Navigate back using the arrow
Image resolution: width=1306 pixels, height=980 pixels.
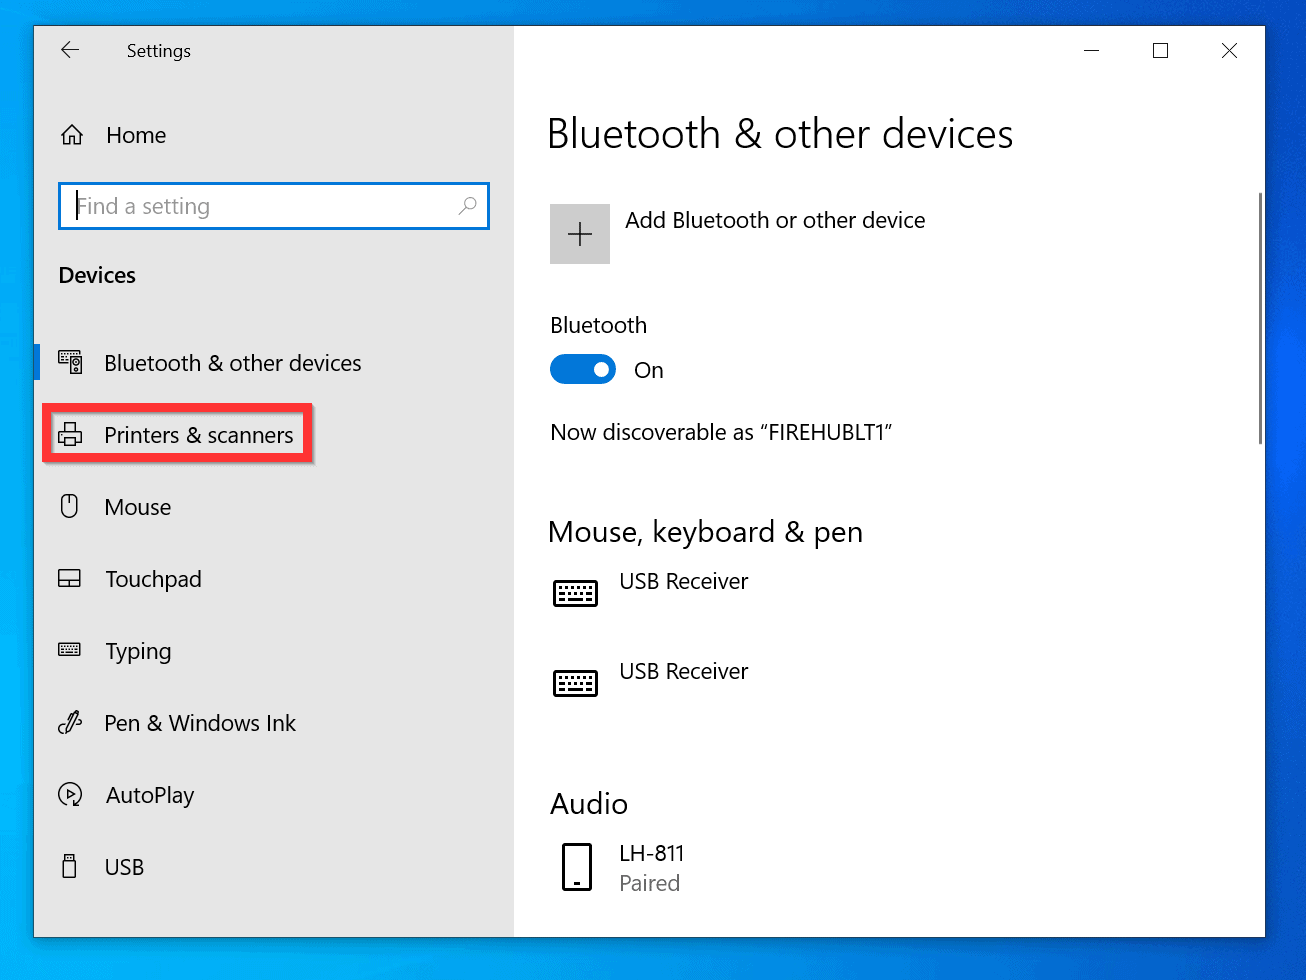click(70, 50)
